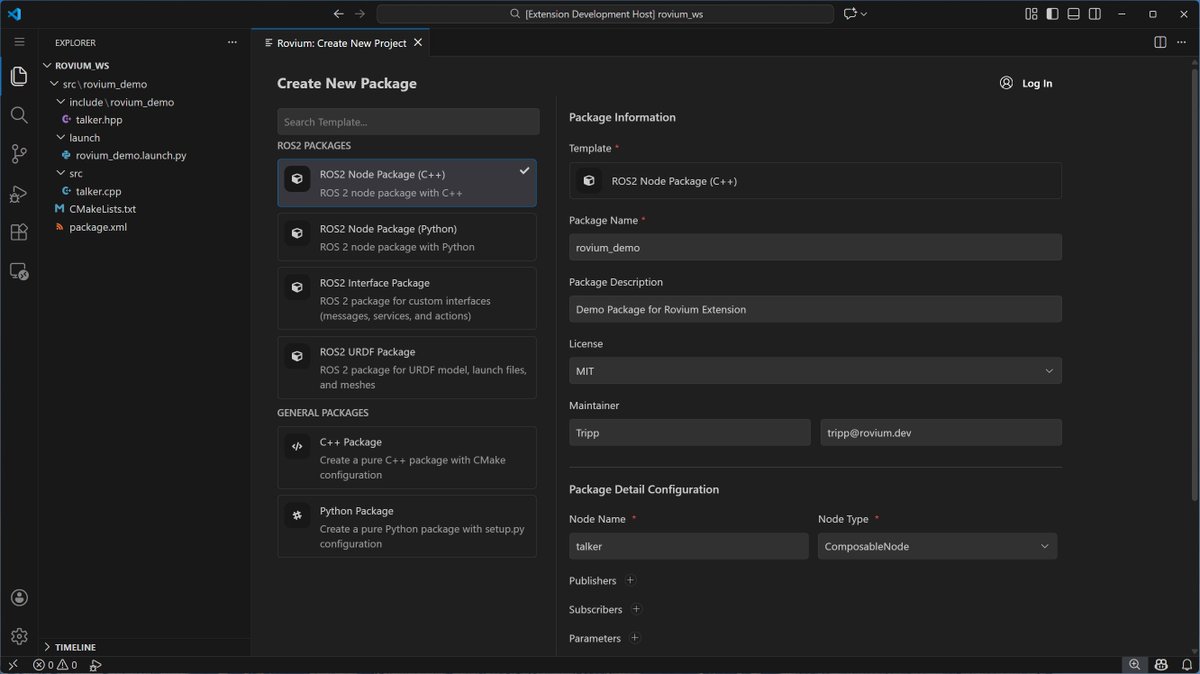Open the Explorer Views and More Actions ellipsis
The height and width of the screenshot is (674, 1200).
(232, 42)
